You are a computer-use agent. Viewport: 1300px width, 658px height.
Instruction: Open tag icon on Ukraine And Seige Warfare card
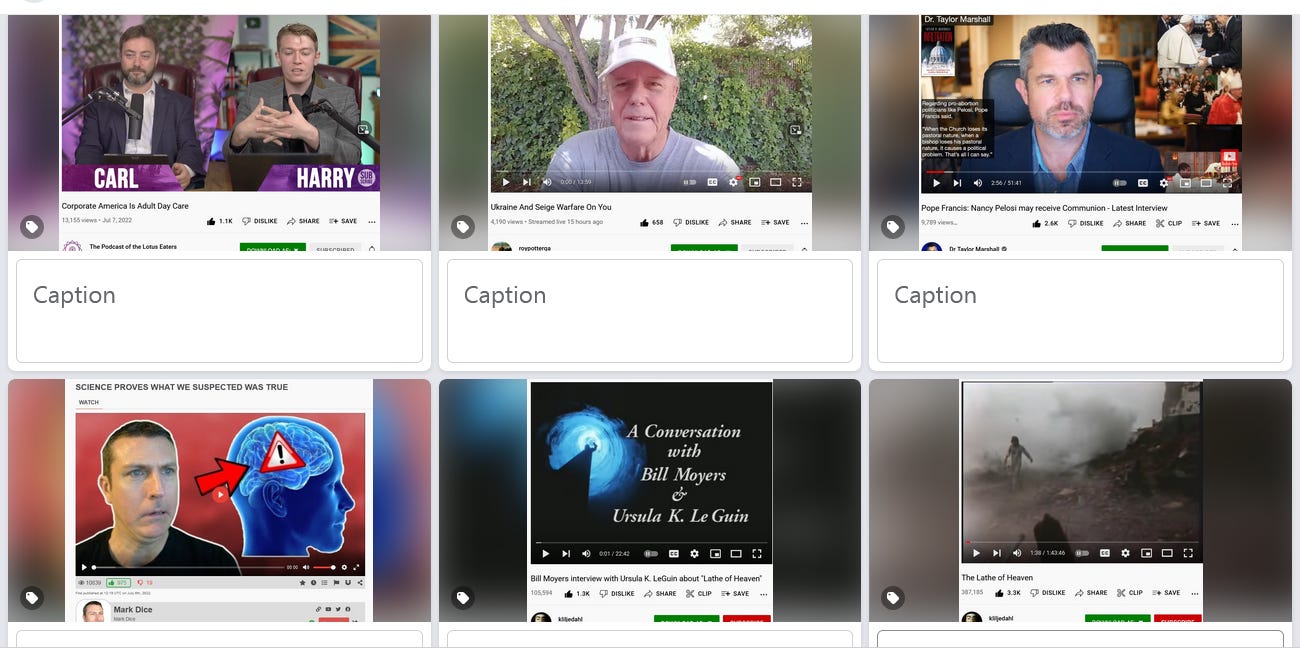click(x=462, y=227)
